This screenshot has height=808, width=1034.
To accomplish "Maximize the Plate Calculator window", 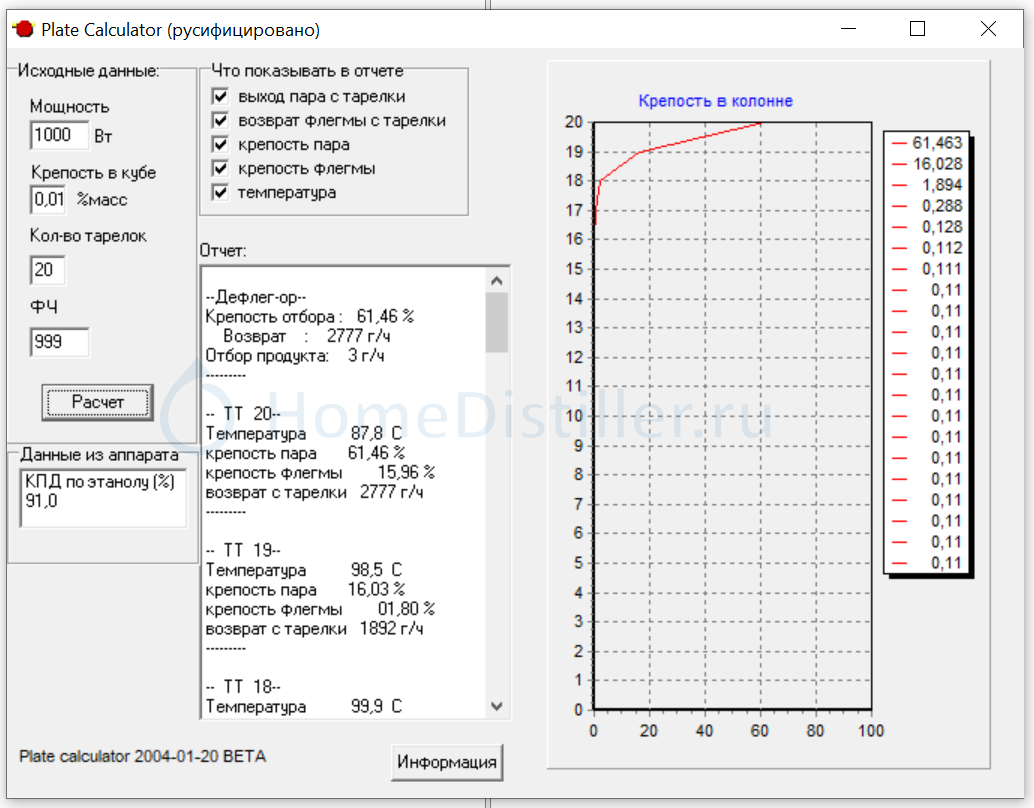I will click(917, 30).
